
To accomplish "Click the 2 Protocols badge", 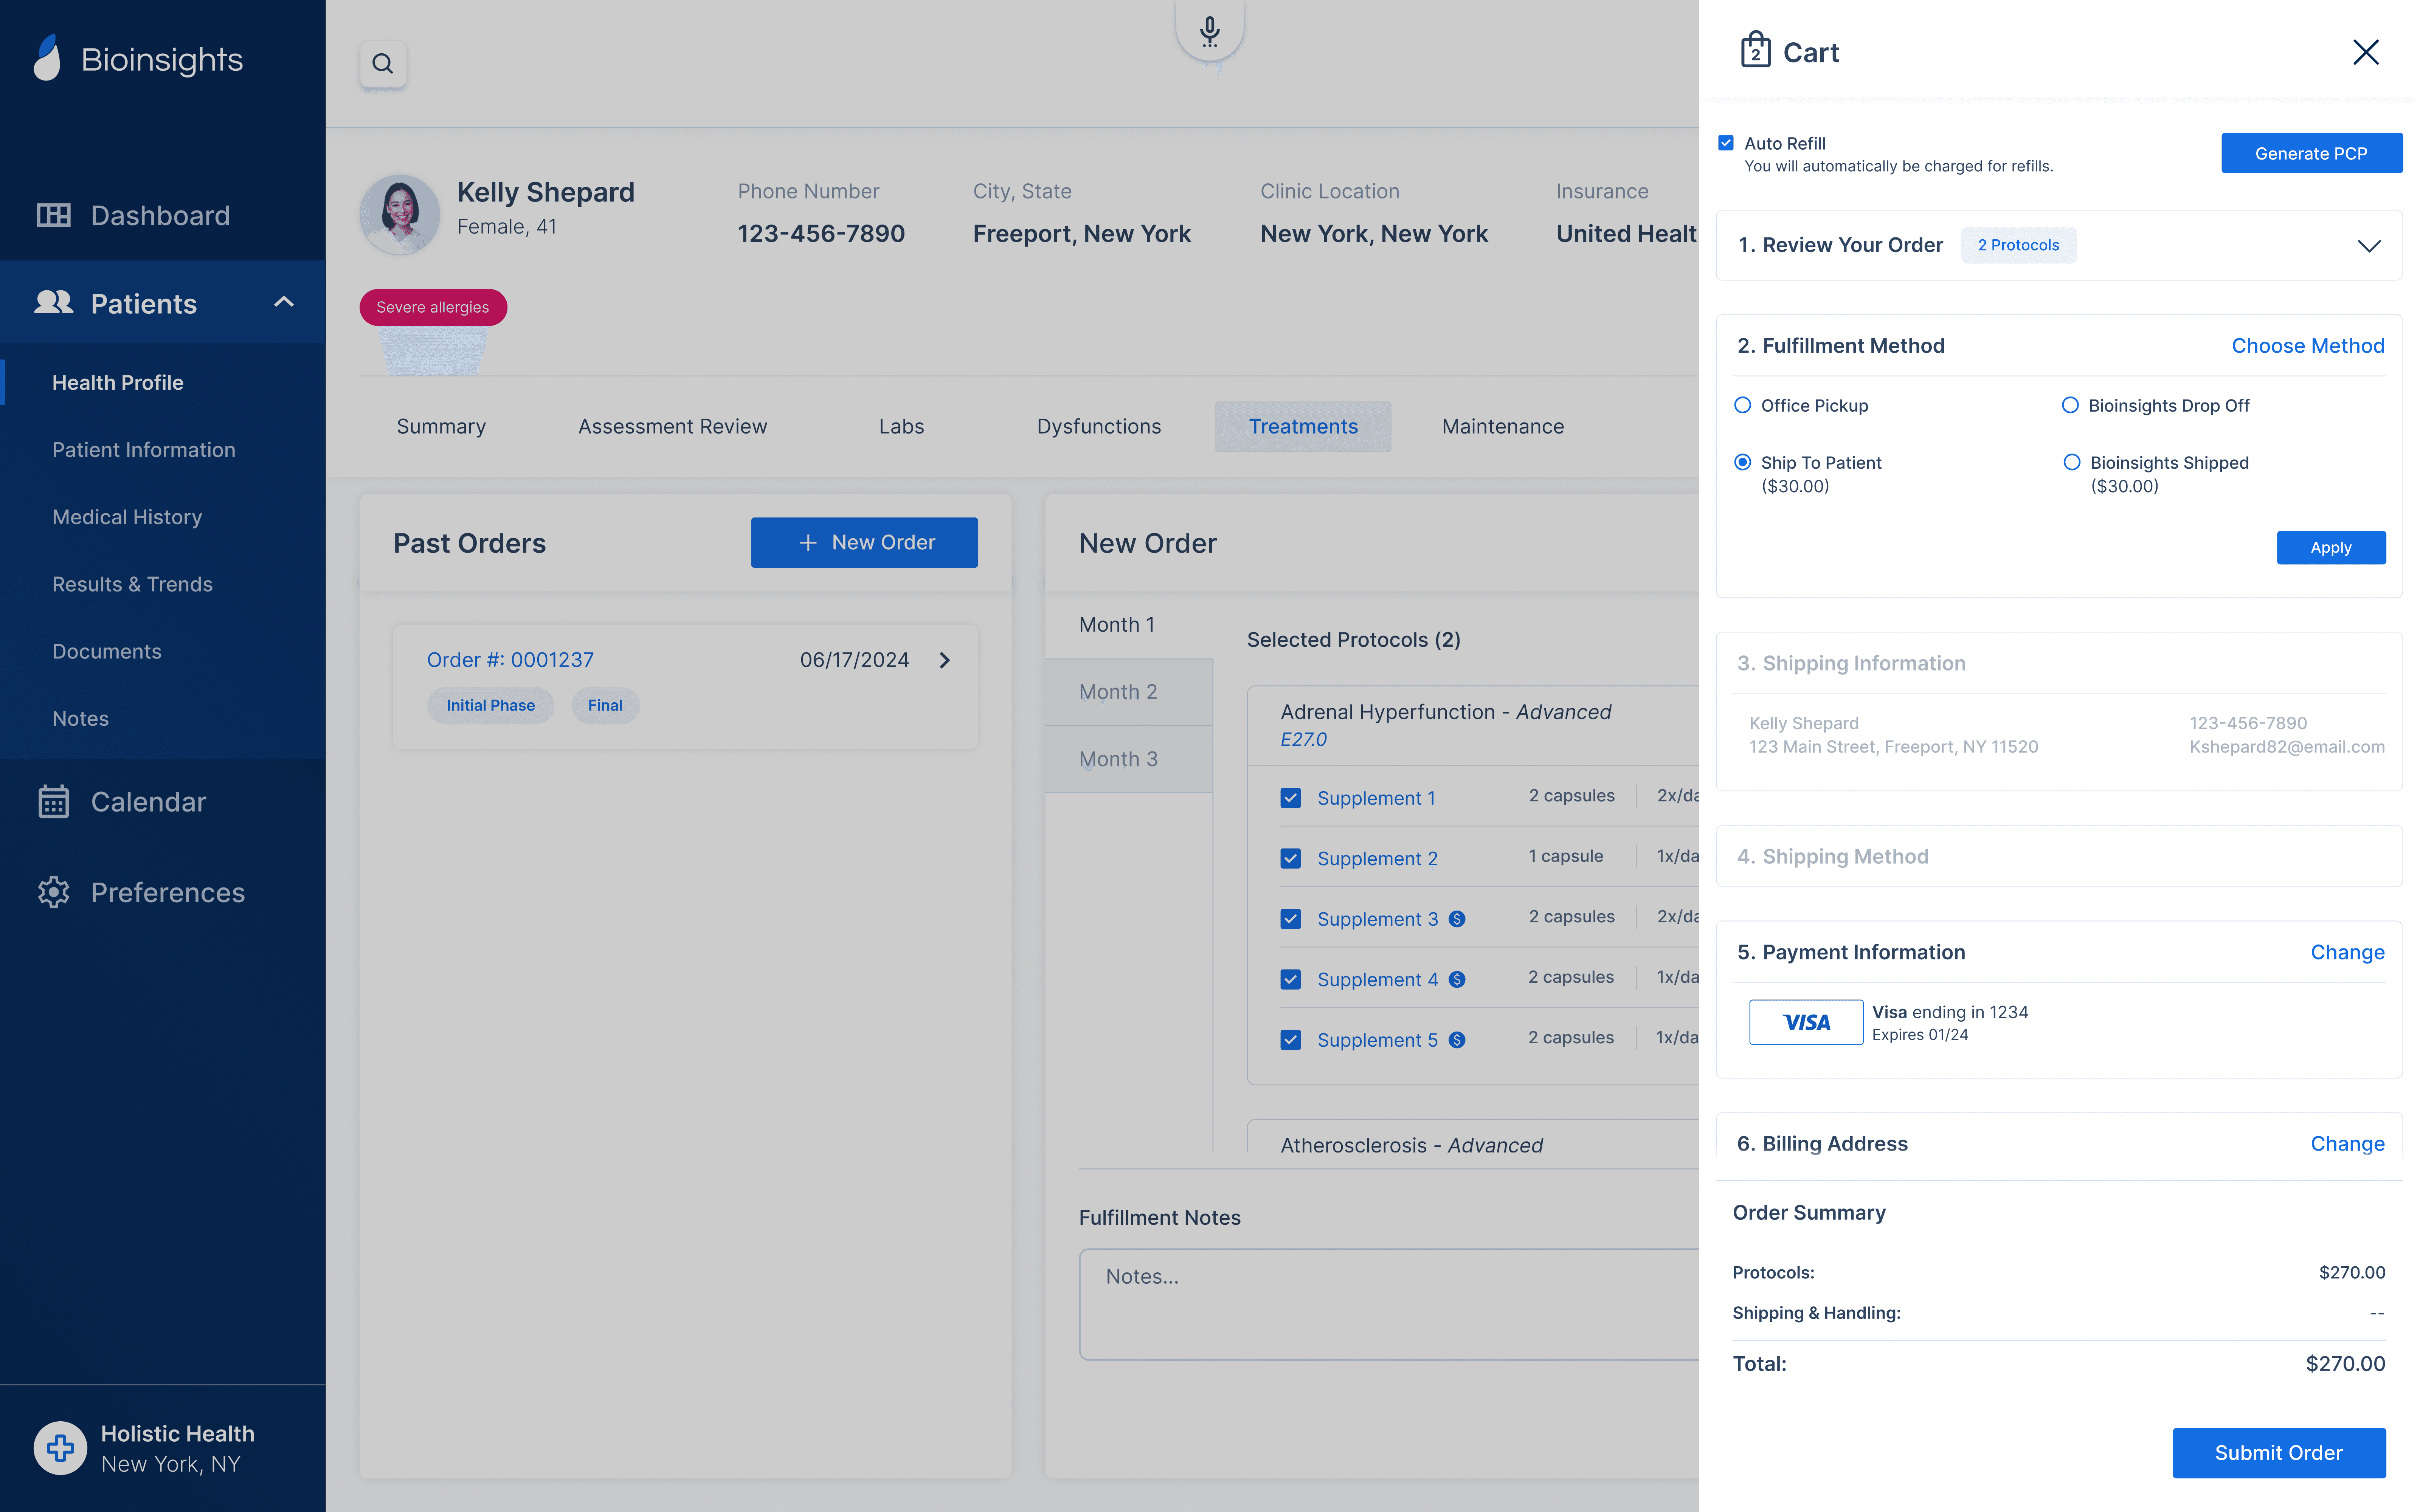I will point(2018,245).
